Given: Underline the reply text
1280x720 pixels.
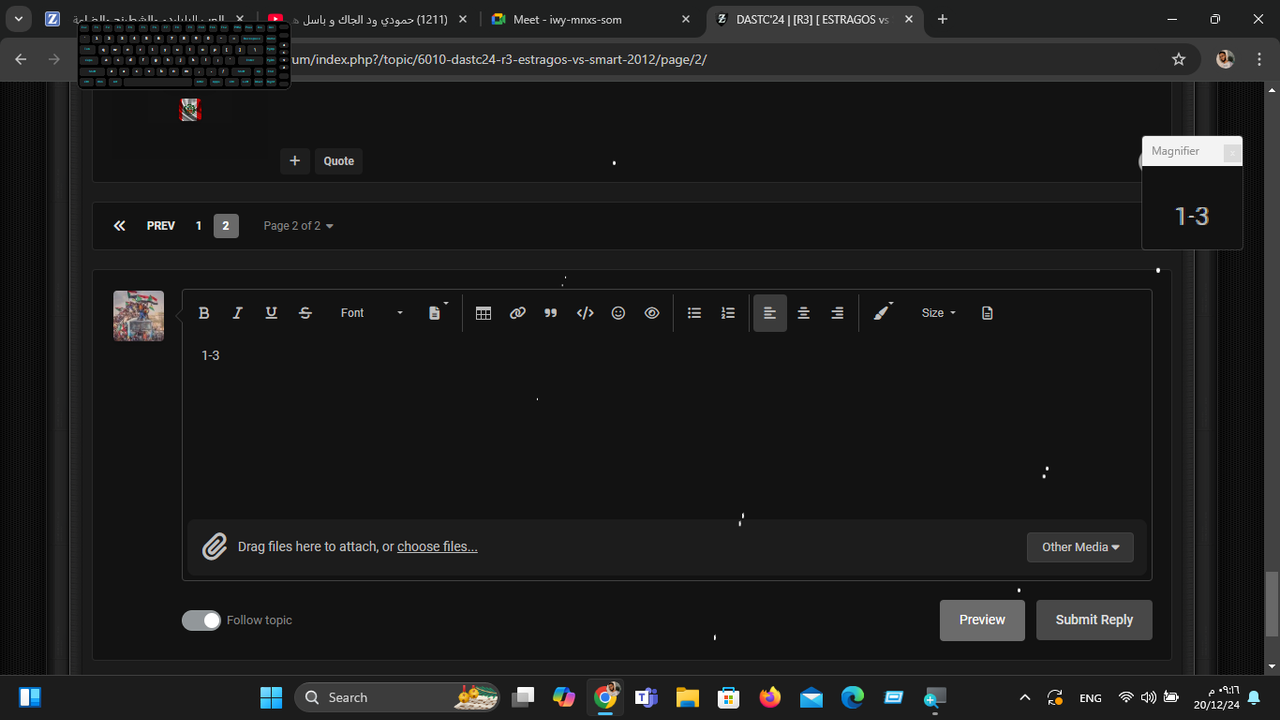Looking at the screenshot, I should coord(271,313).
